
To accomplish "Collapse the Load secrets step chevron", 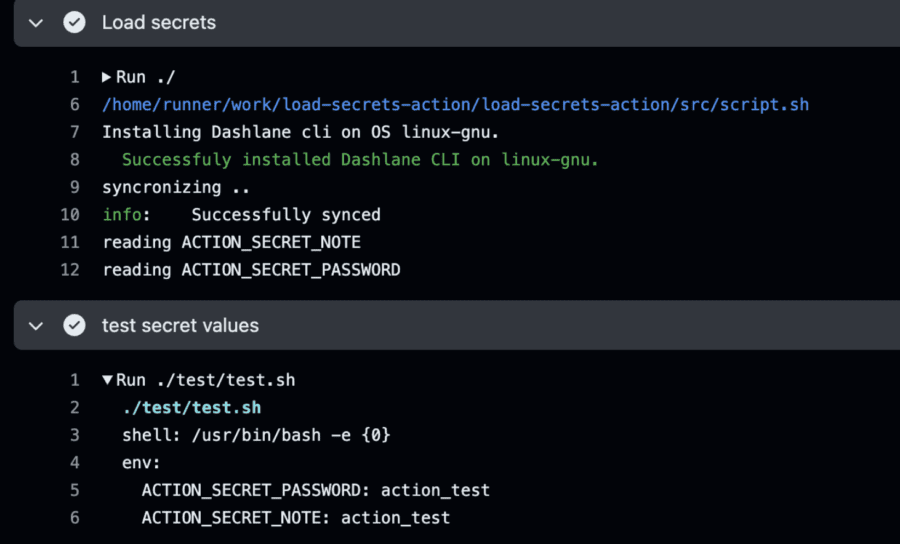I will (37, 22).
